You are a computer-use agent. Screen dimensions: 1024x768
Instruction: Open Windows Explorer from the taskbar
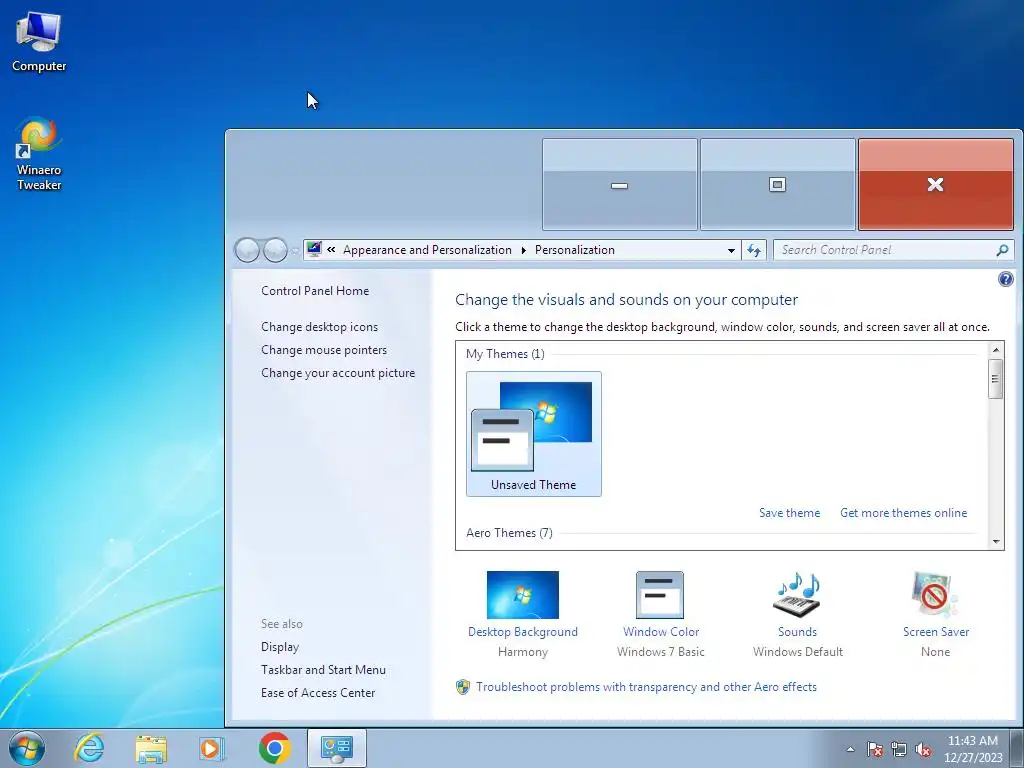tap(151, 748)
